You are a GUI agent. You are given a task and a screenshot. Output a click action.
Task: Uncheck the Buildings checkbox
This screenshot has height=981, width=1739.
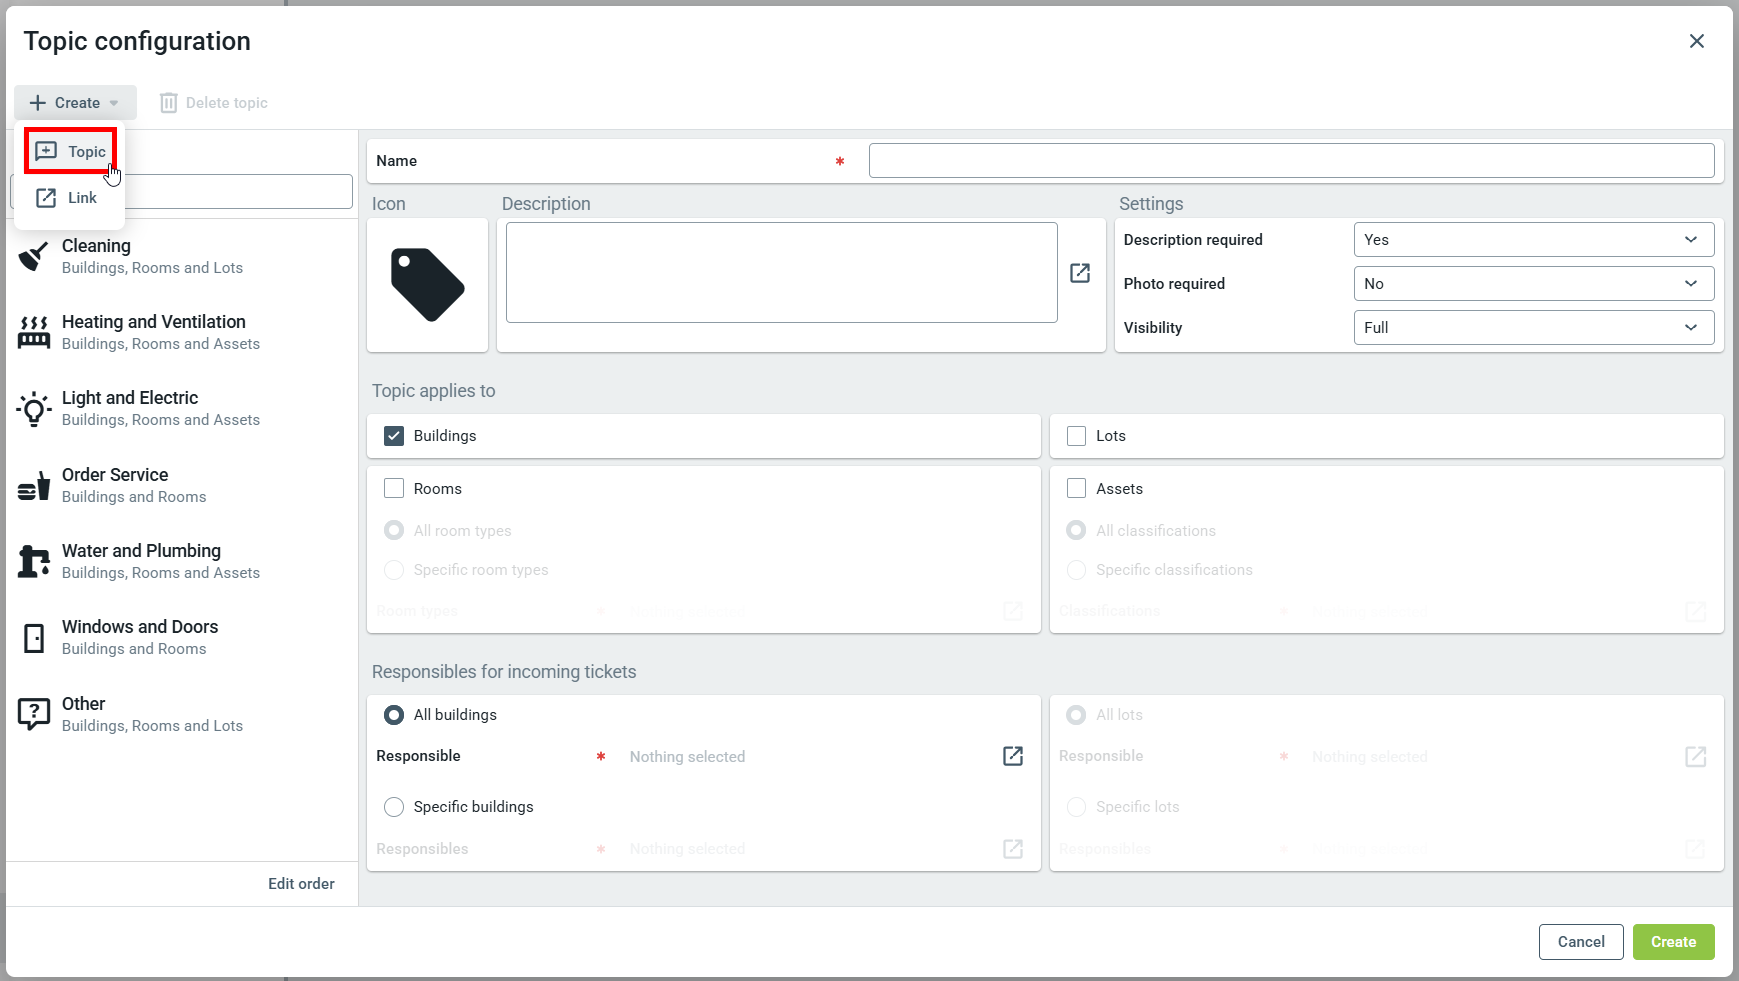pyautogui.click(x=394, y=436)
